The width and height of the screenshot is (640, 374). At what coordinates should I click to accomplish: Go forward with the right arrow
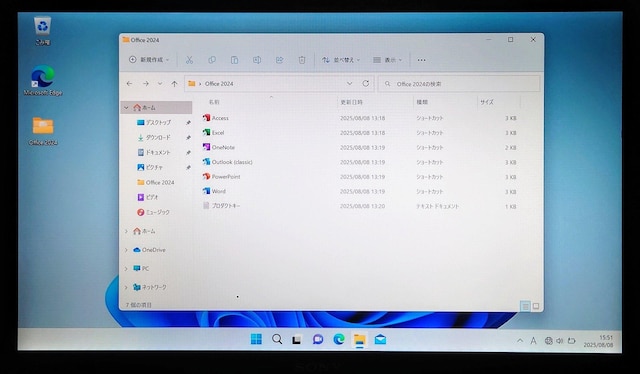(146, 84)
